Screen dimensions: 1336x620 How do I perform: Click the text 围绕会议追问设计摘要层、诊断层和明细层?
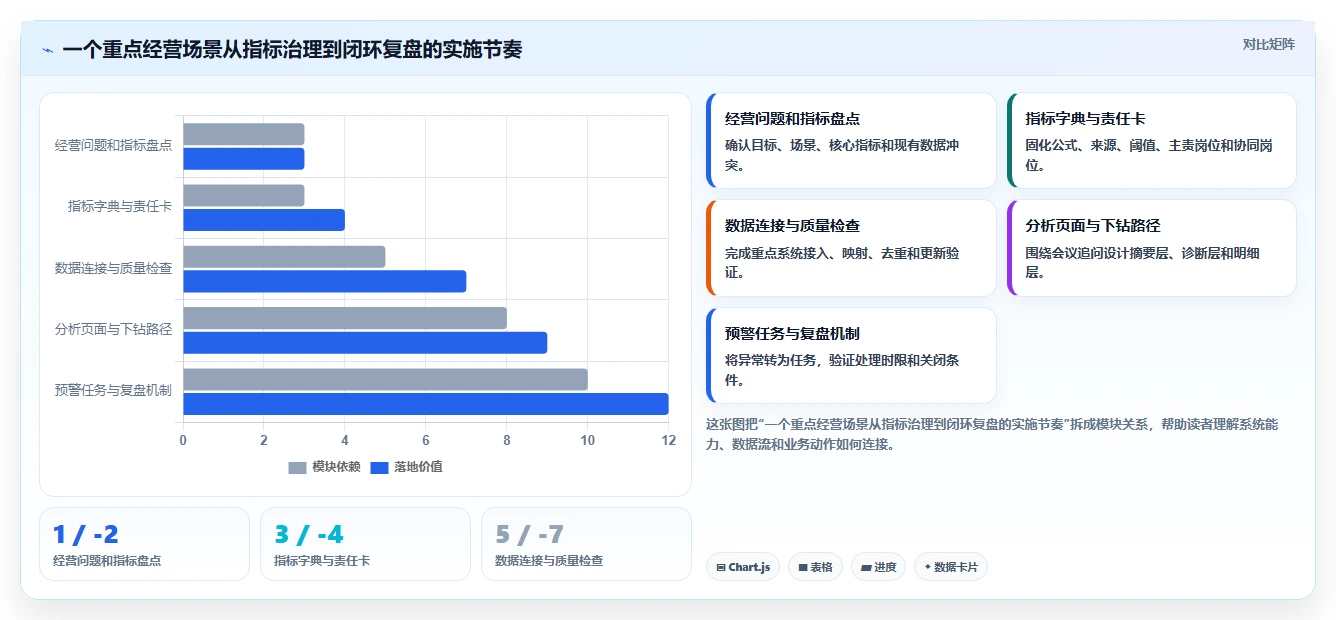pos(1143,263)
